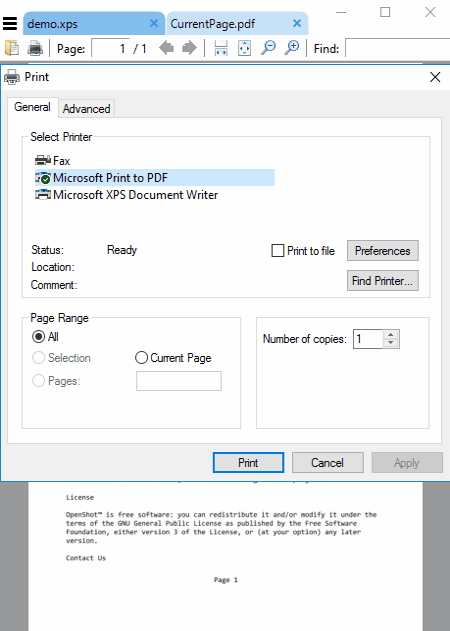
Task: Click the fit page icon
Action: 244,48
